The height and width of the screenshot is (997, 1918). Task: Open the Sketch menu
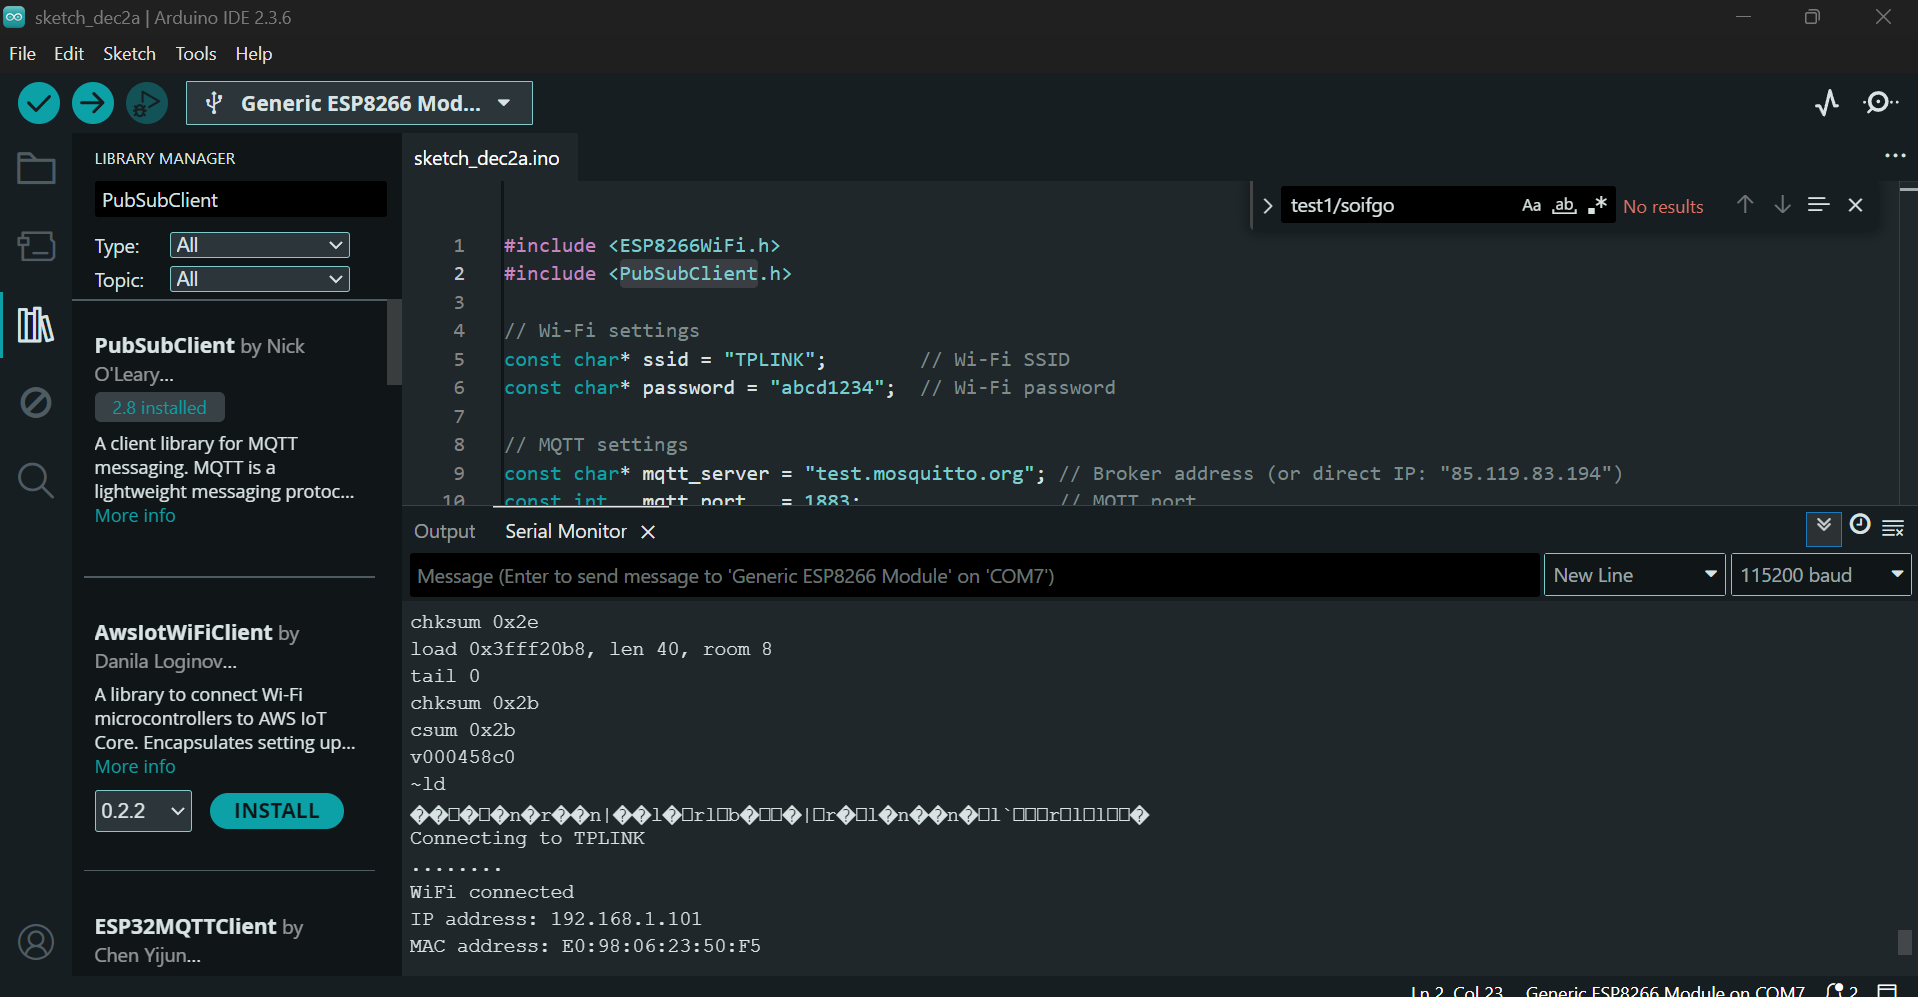tap(129, 53)
